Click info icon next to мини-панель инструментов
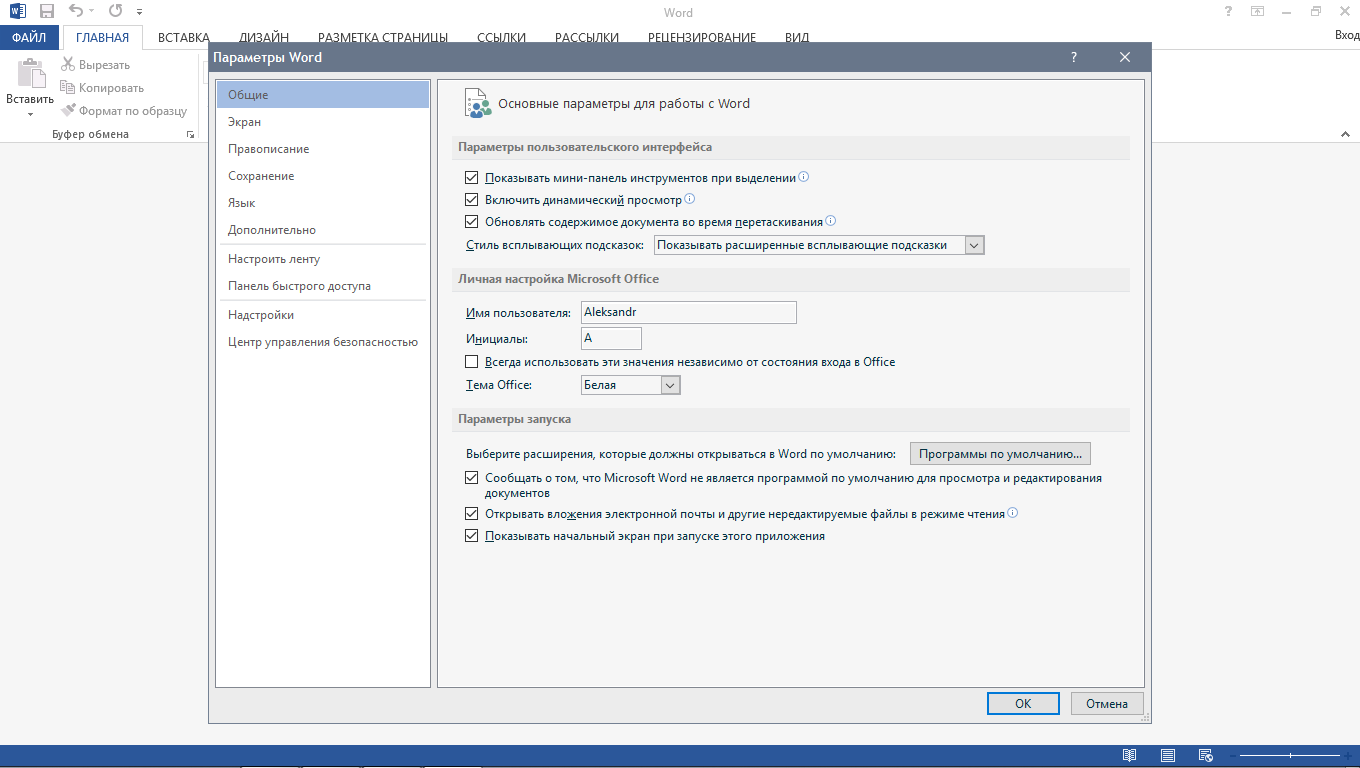Screen dimensions: 1360x768 [x=803, y=177]
